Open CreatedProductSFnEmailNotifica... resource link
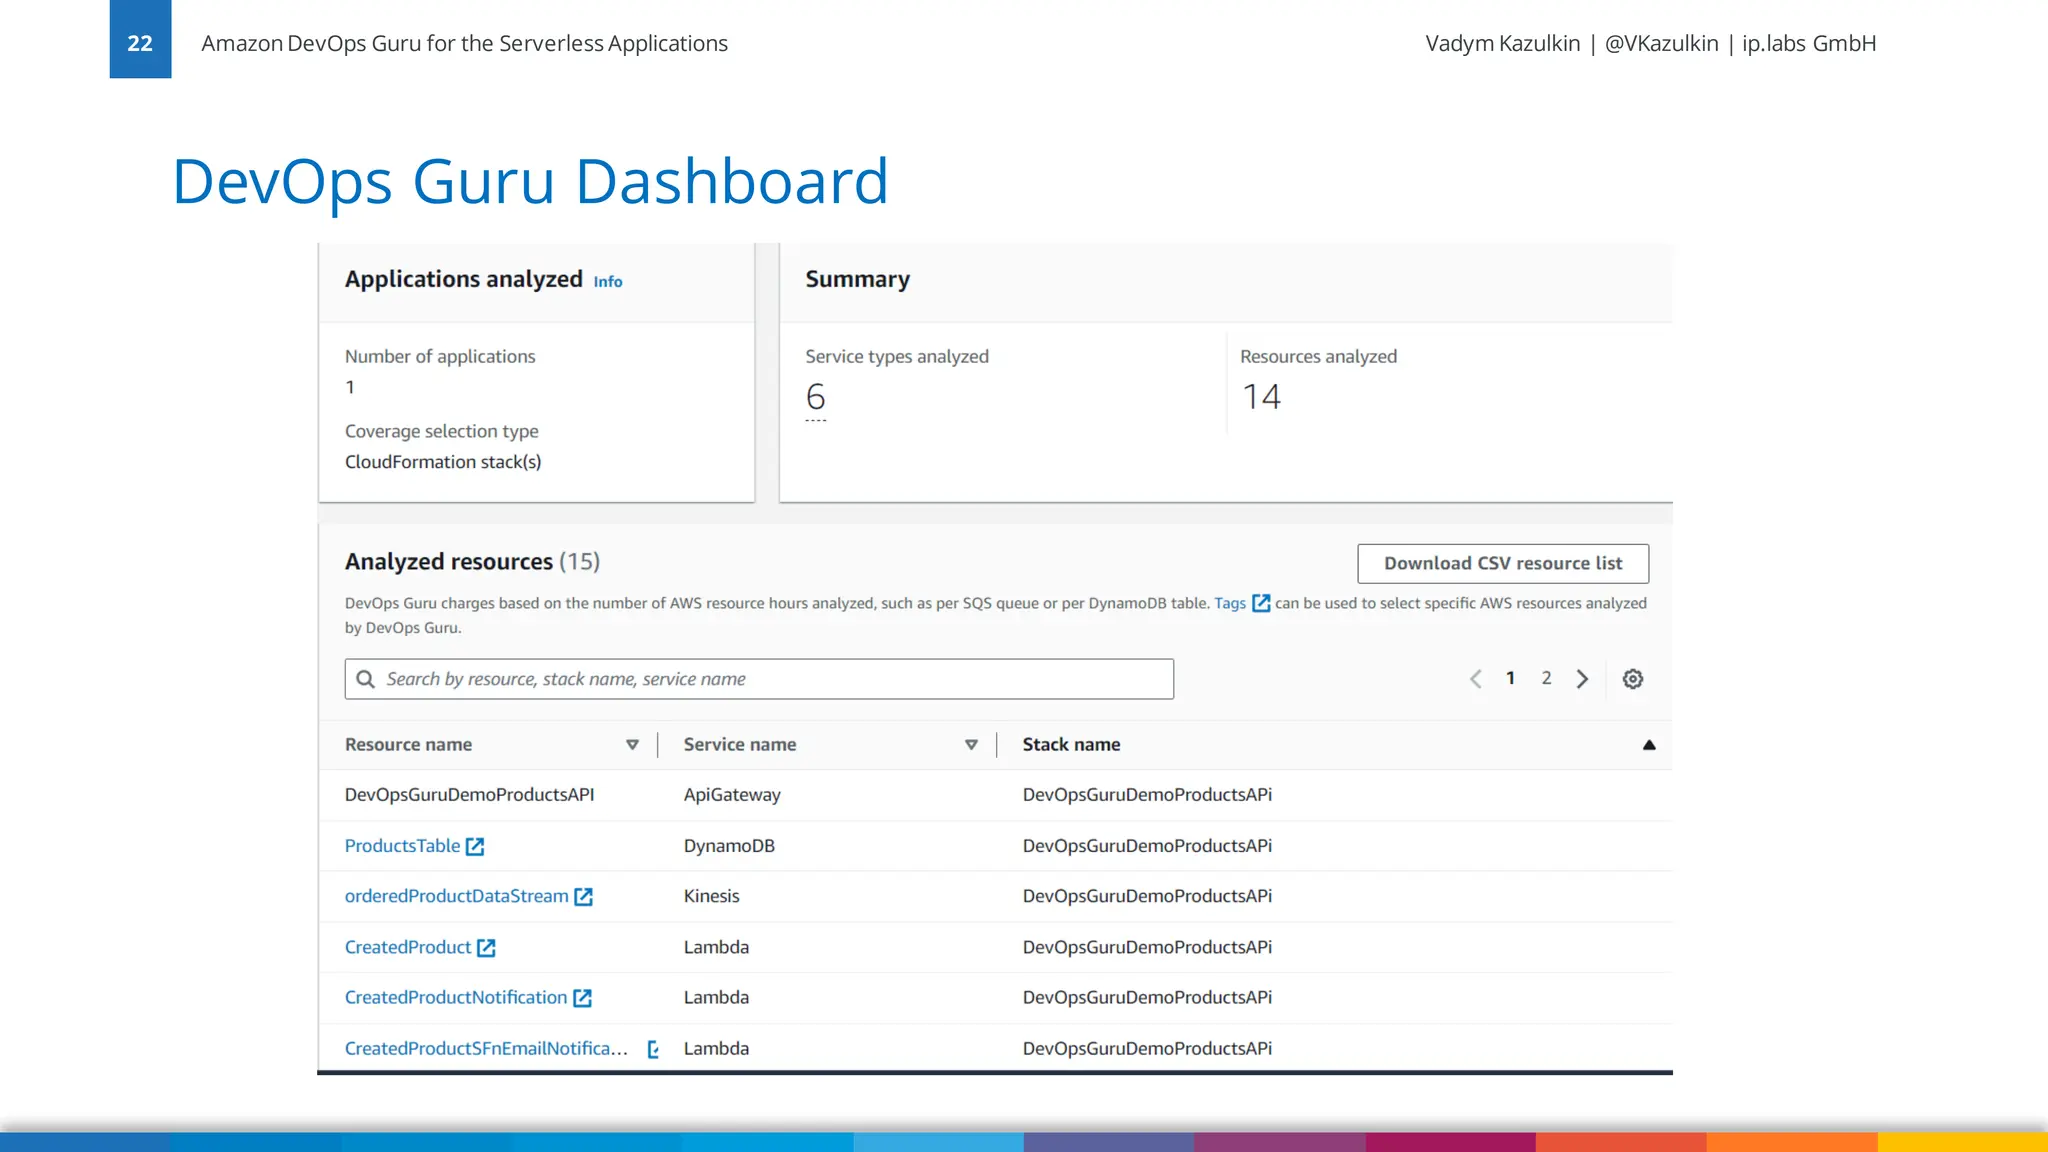The height and width of the screenshot is (1152, 2048). 486,1048
